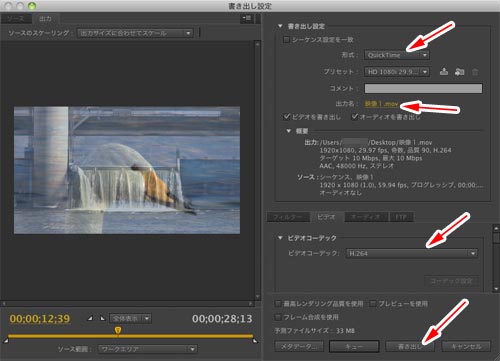Collapse the 書き出し設定 section
Viewport: 500px width, 361px height.
pyautogui.click(x=280, y=26)
